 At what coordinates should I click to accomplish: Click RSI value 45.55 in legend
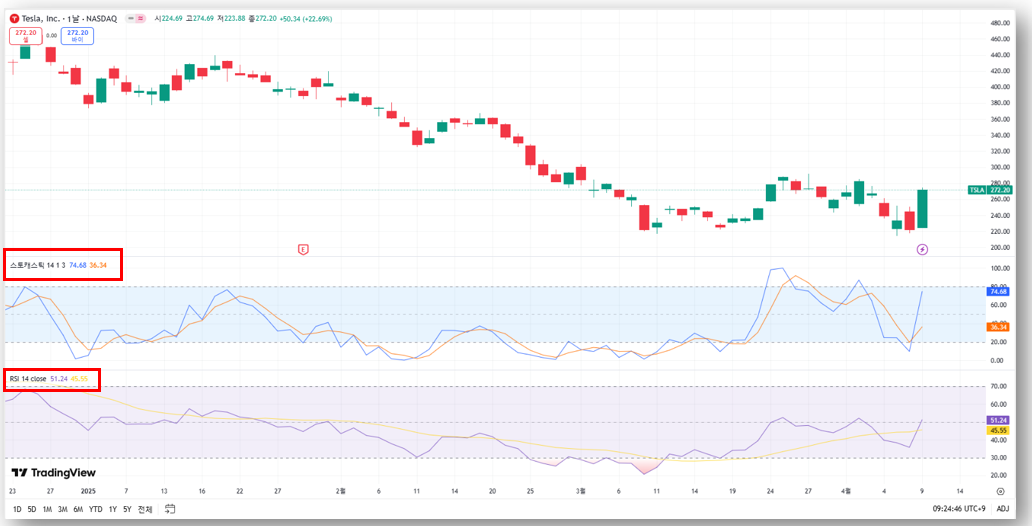point(79,379)
